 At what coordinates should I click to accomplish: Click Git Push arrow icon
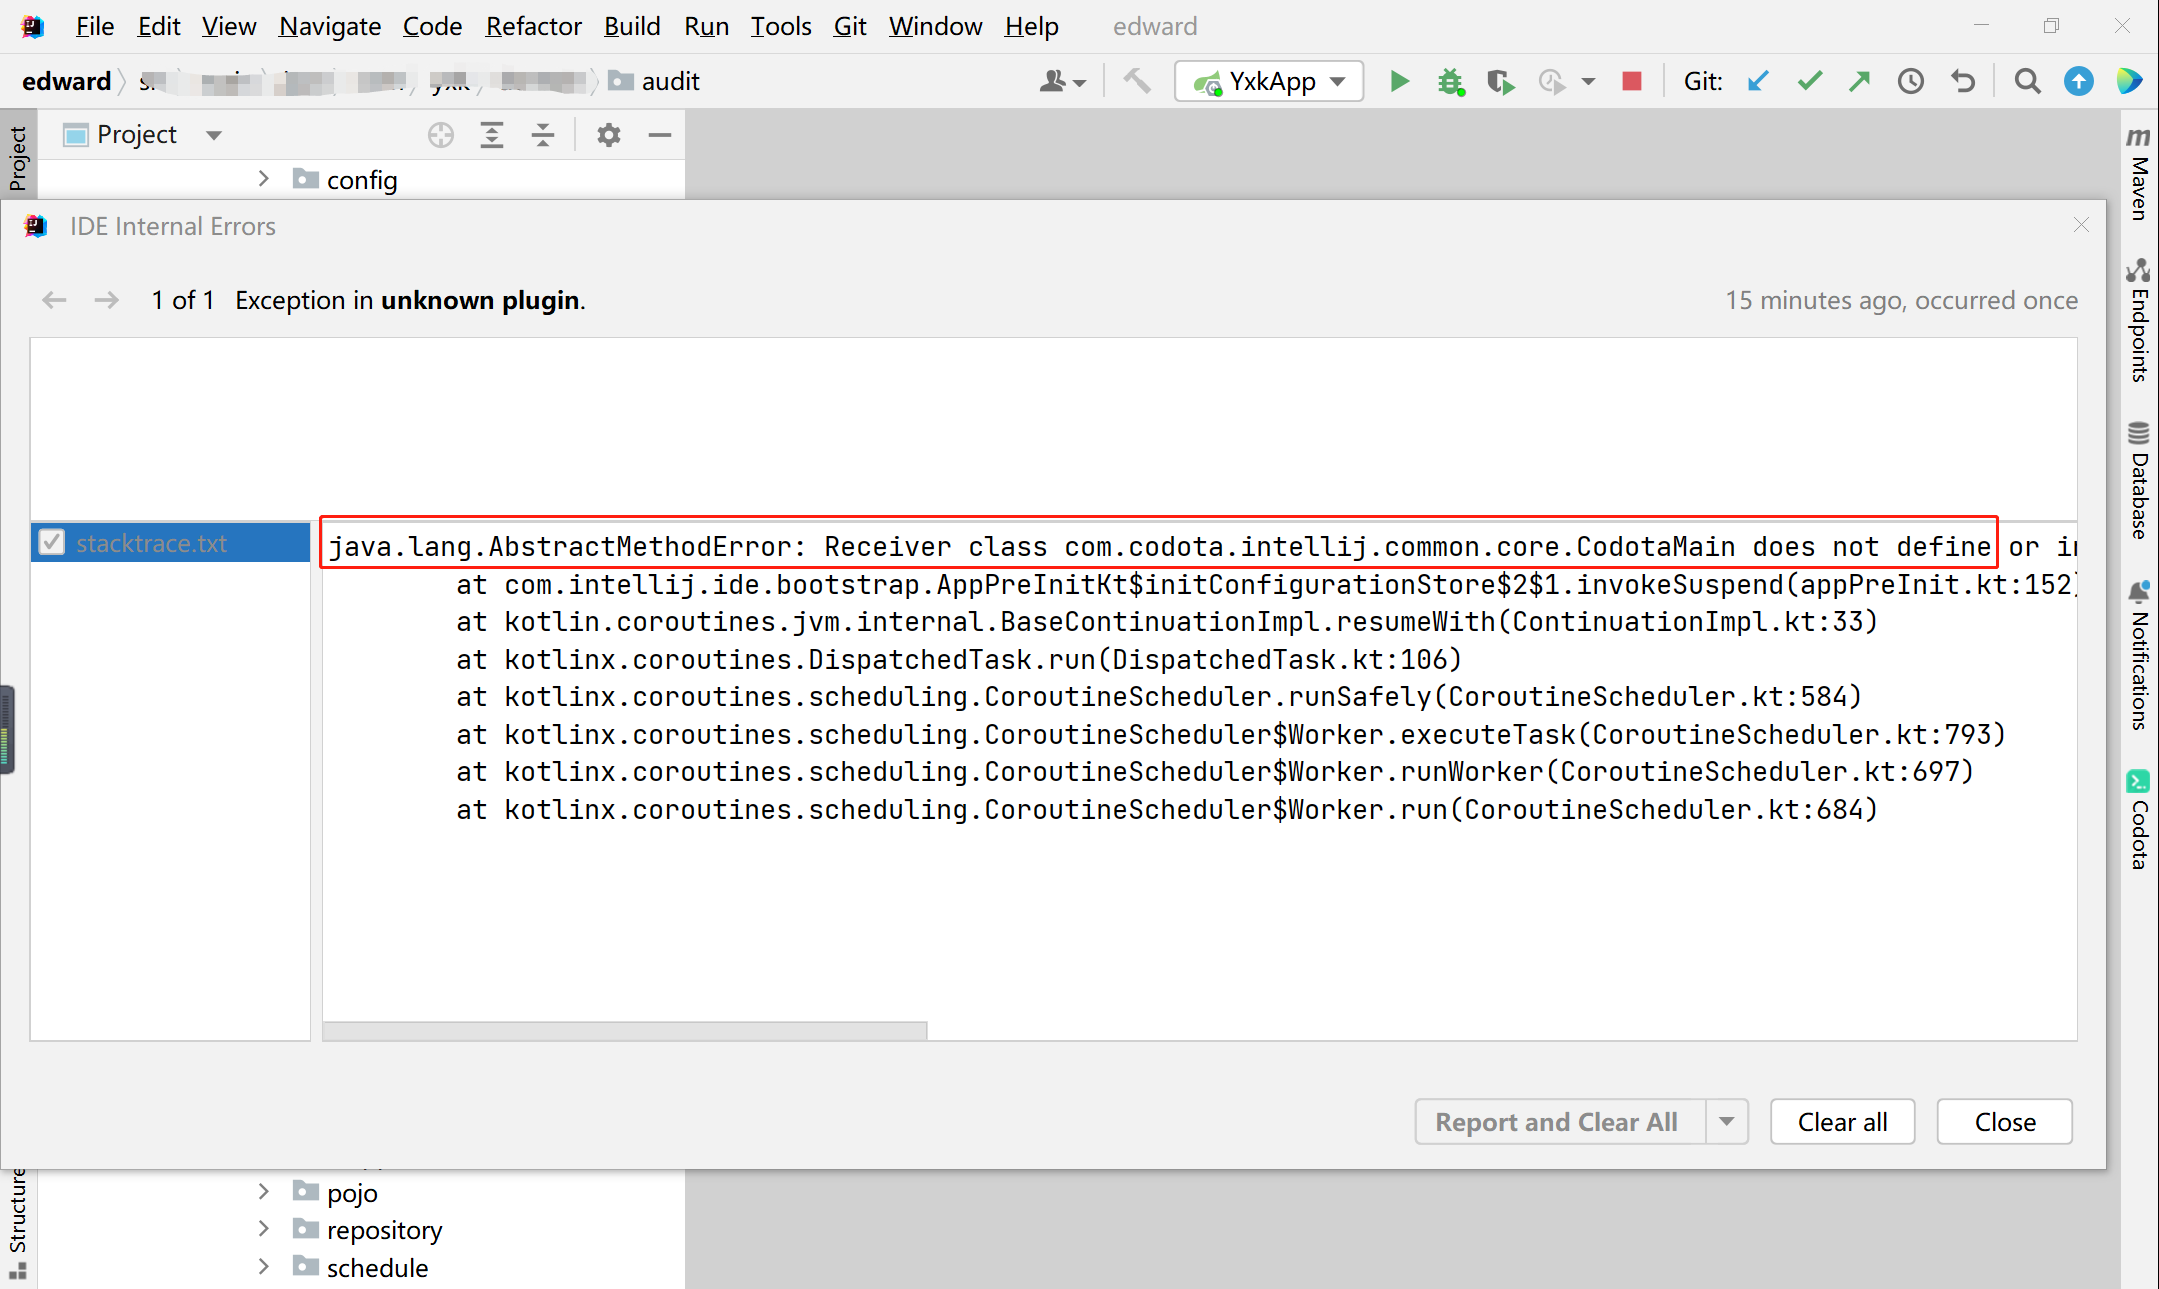coord(1859,81)
